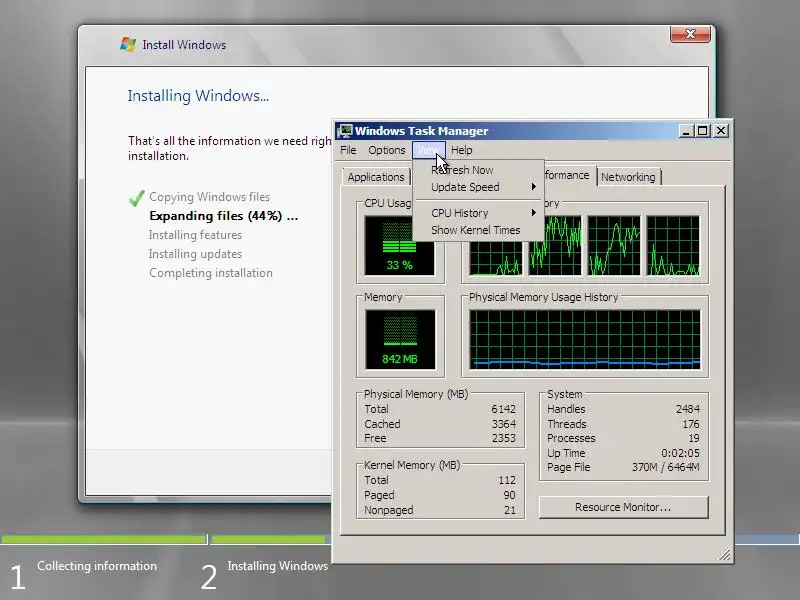The height and width of the screenshot is (600, 800).
Task: Click the Expanding files (44%) step text
Action: pyautogui.click(x=223, y=216)
